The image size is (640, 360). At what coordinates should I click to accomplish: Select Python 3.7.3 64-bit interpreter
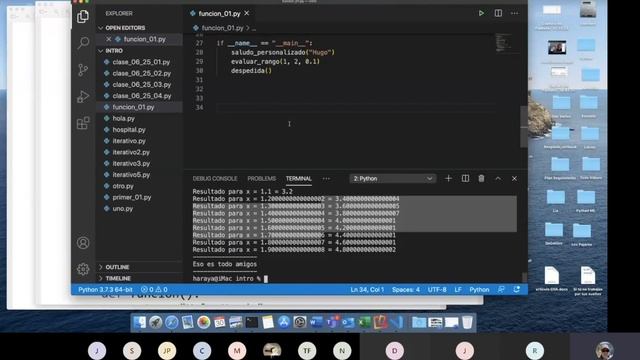[x=105, y=289]
